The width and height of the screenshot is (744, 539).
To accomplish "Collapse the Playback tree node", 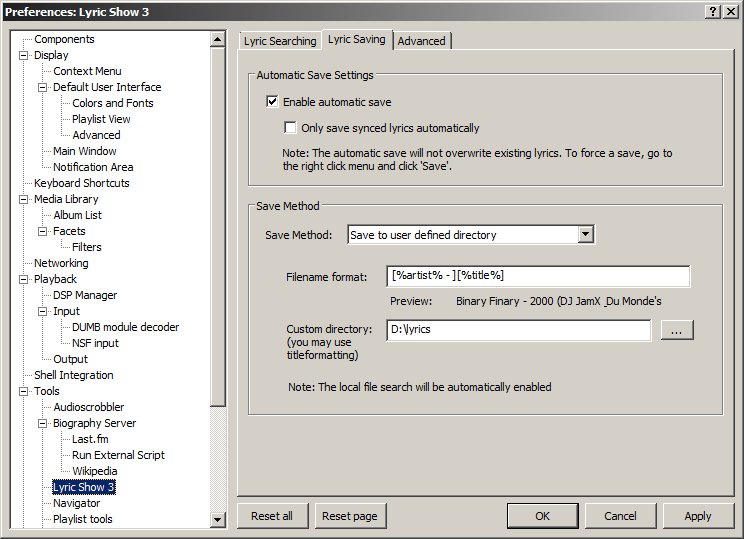I will 24,280.
